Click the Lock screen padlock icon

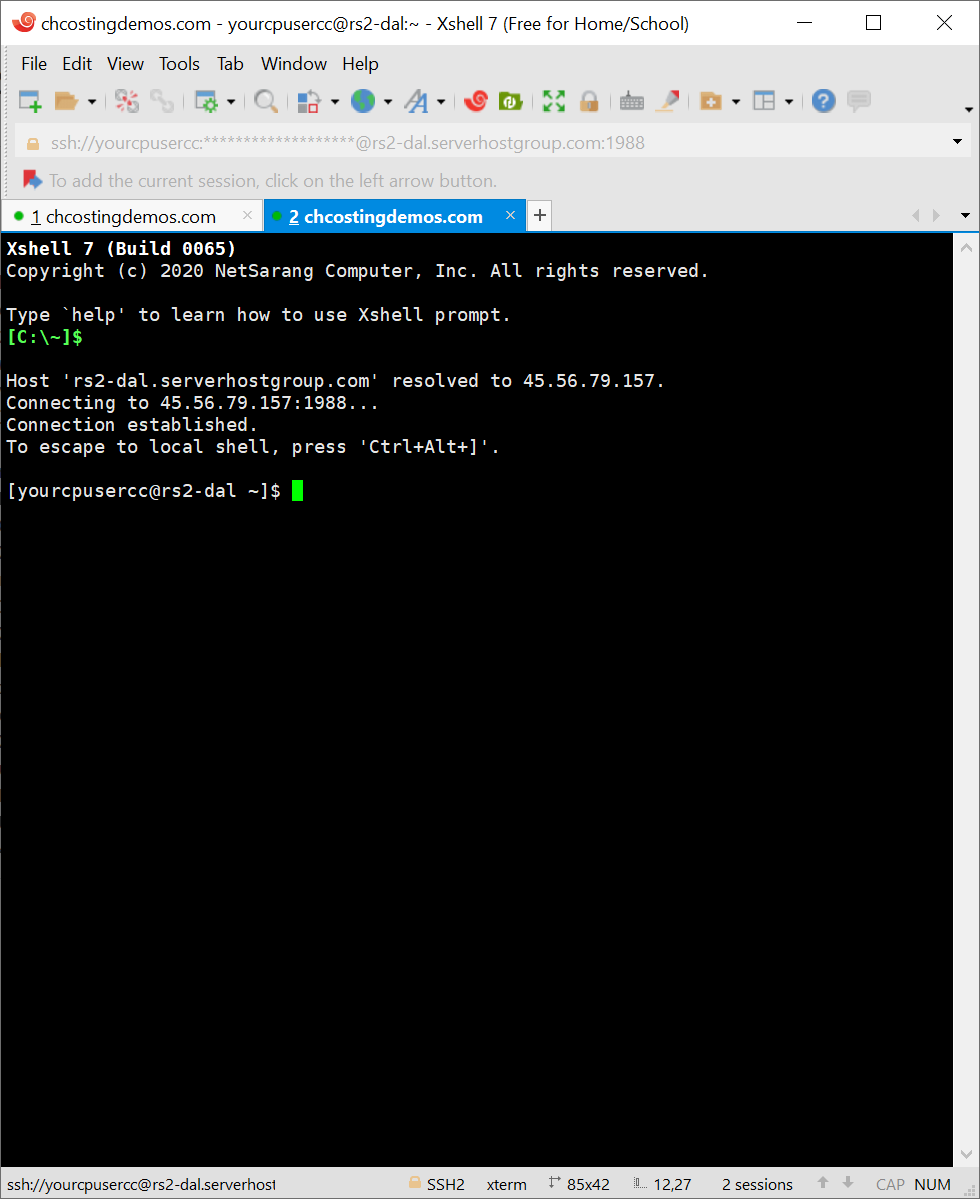pyautogui.click(x=589, y=101)
